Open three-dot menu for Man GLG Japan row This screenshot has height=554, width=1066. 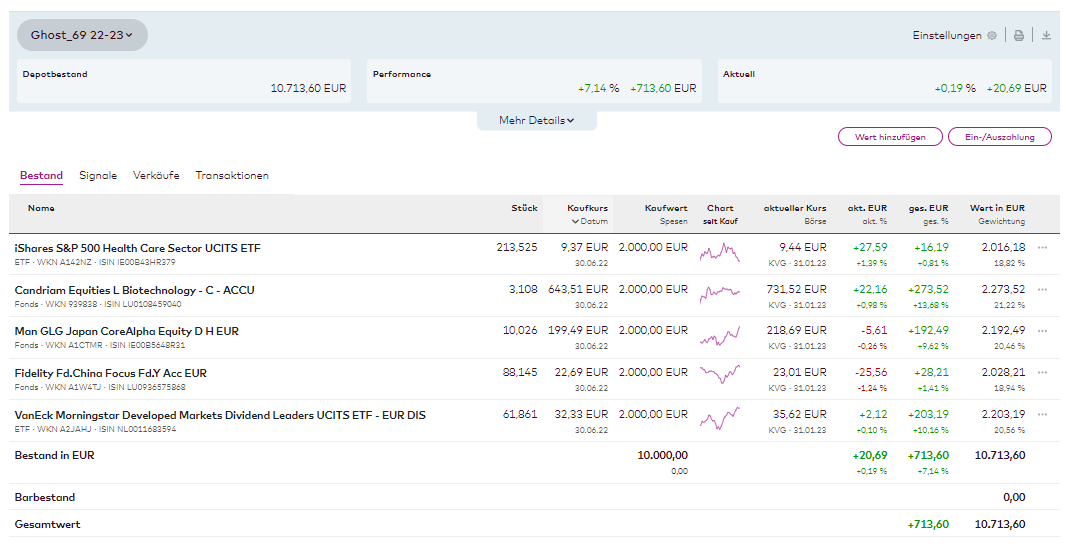point(1043,330)
